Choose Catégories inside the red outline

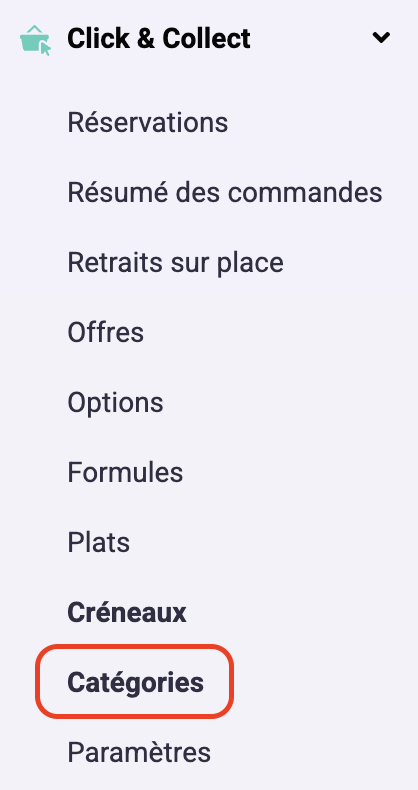click(x=135, y=682)
